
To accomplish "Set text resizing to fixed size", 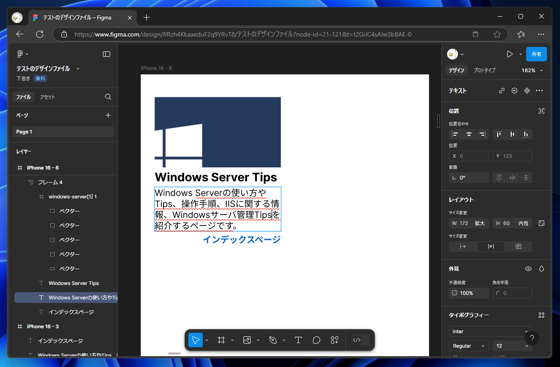I will point(518,246).
